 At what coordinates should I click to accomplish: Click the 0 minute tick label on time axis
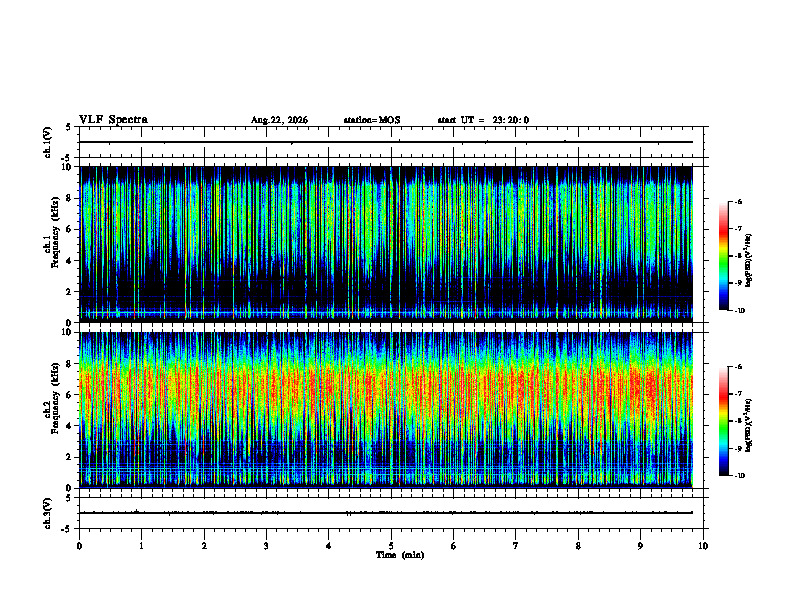pos(79,546)
